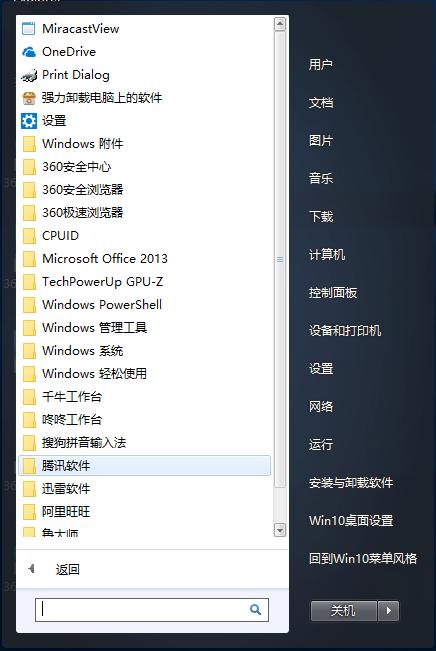
Task: Click the 360安全中心 folder icon
Action: tap(29, 167)
